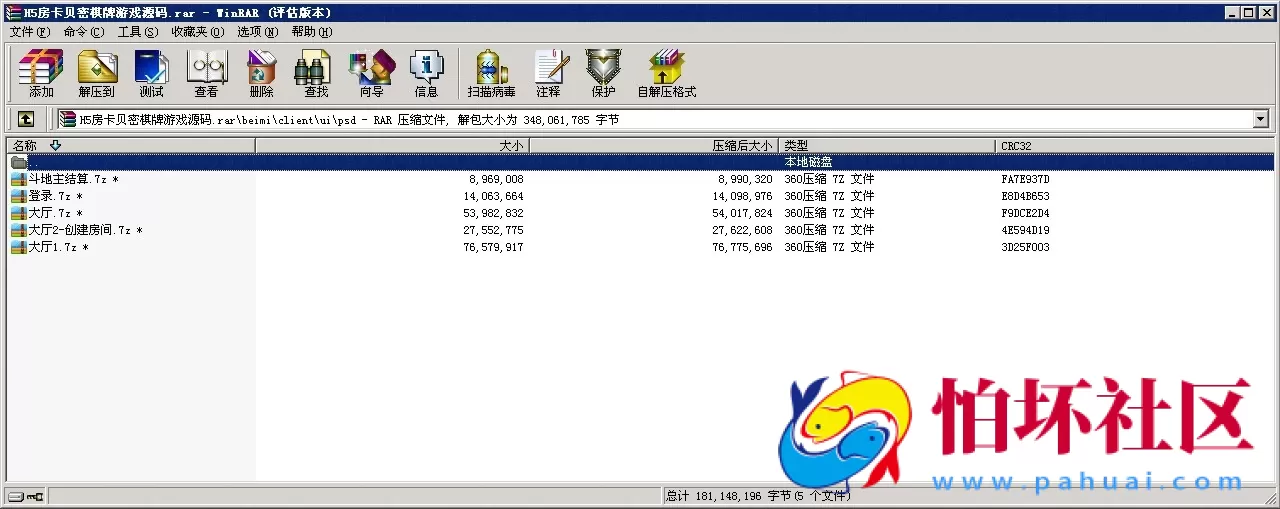Screen dimensions: 1280x509
Task: Open the 查找 (Find) binoculars tool
Action: pos(316,73)
